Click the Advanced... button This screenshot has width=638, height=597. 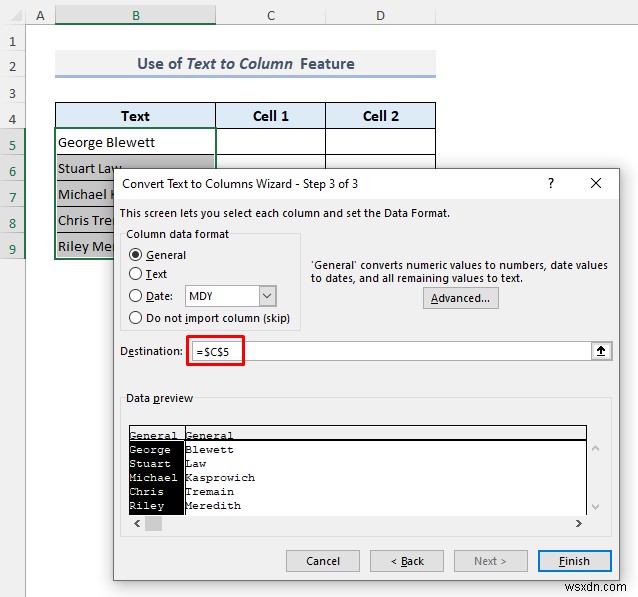click(x=461, y=298)
